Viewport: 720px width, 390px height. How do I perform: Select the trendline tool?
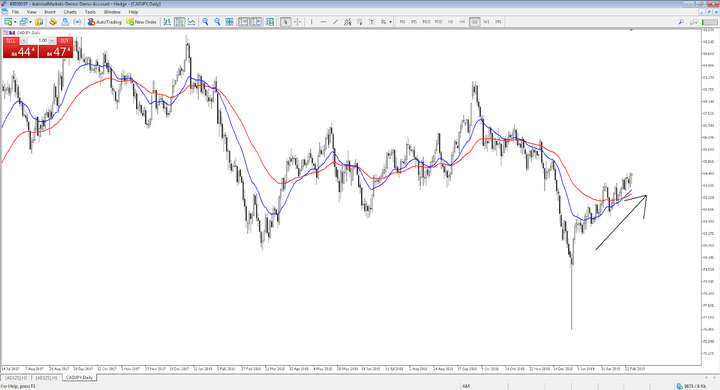coord(336,22)
